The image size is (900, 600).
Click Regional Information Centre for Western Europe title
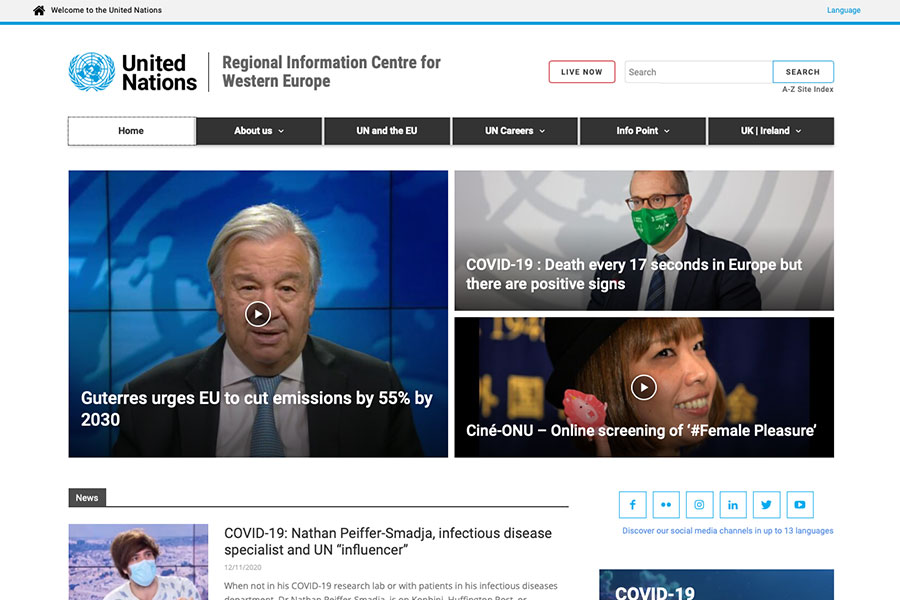[331, 72]
